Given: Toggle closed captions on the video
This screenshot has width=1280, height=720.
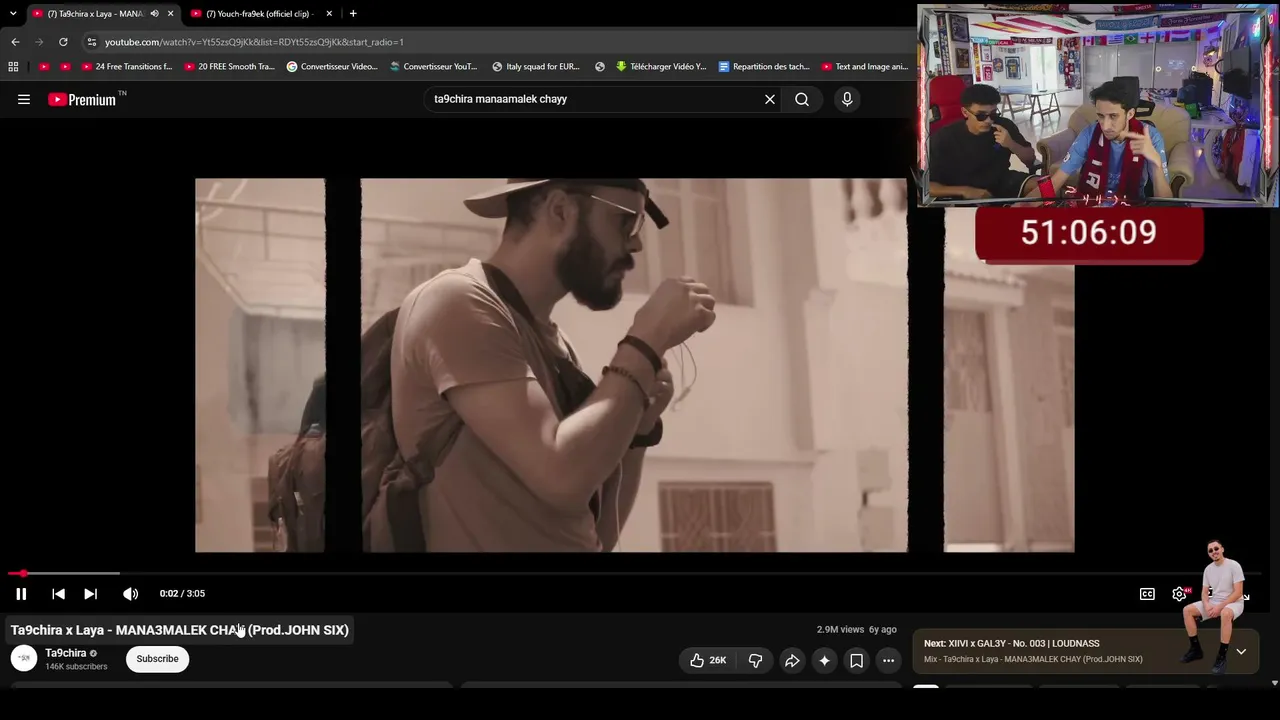Looking at the screenshot, I should coord(1147,594).
